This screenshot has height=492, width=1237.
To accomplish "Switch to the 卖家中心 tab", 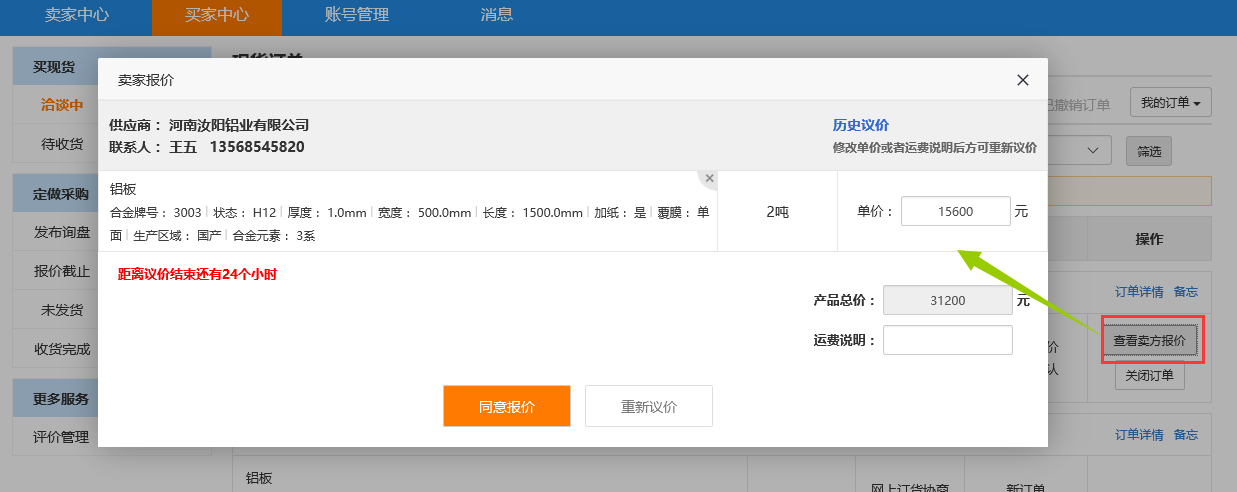I will click(x=77, y=15).
